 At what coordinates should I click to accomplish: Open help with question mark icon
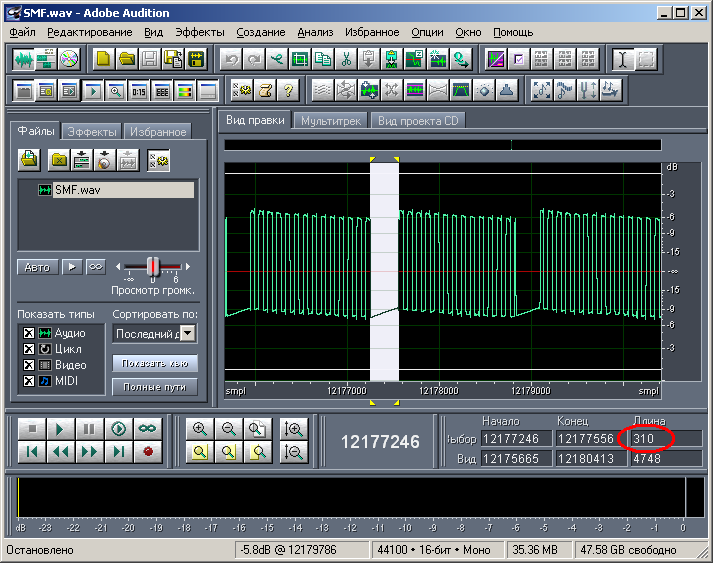[x=288, y=90]
